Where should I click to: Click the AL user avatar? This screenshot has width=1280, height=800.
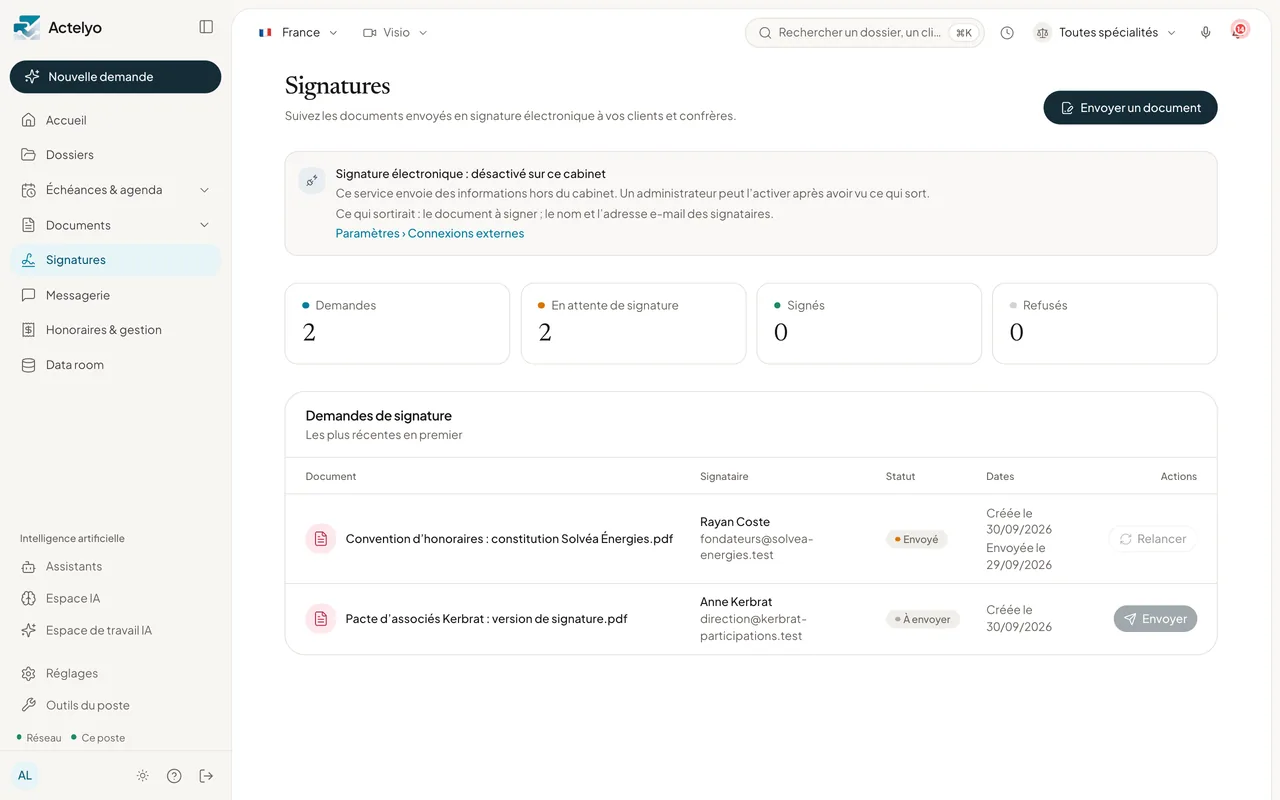coord(25,775)
